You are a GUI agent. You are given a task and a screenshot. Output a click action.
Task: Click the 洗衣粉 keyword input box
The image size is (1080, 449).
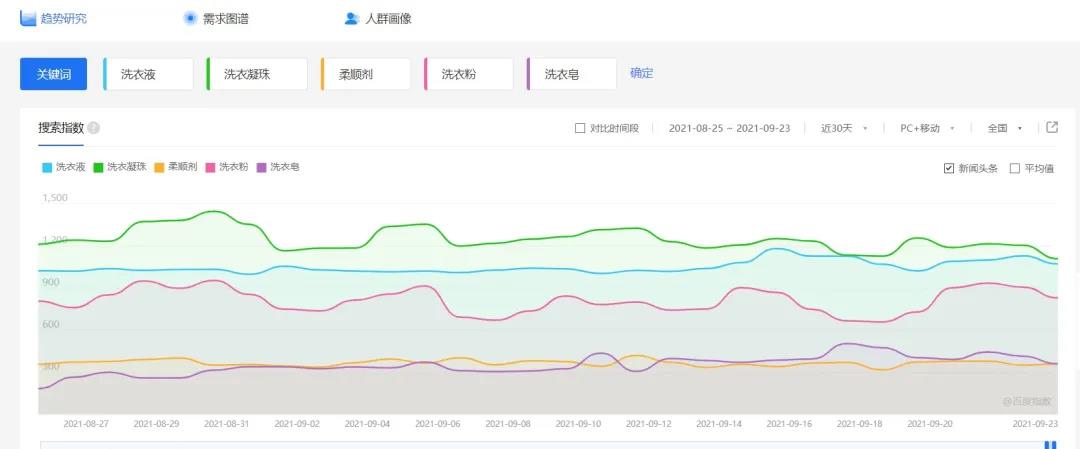point(470,74)
